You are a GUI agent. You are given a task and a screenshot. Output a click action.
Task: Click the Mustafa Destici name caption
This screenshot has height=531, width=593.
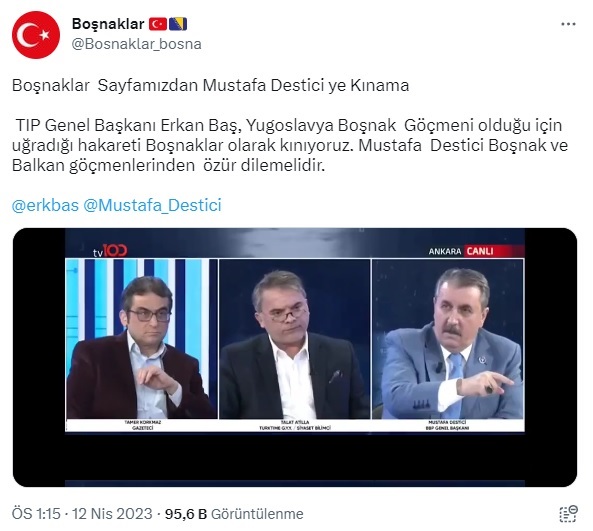pos(448,422)
